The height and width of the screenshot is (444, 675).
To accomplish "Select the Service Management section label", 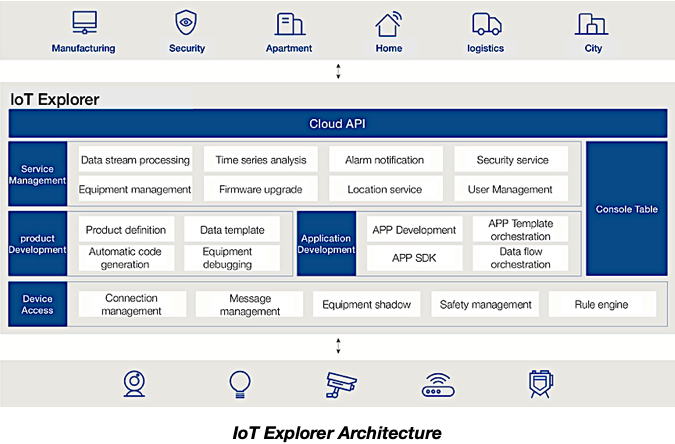I will pos(38,174).
